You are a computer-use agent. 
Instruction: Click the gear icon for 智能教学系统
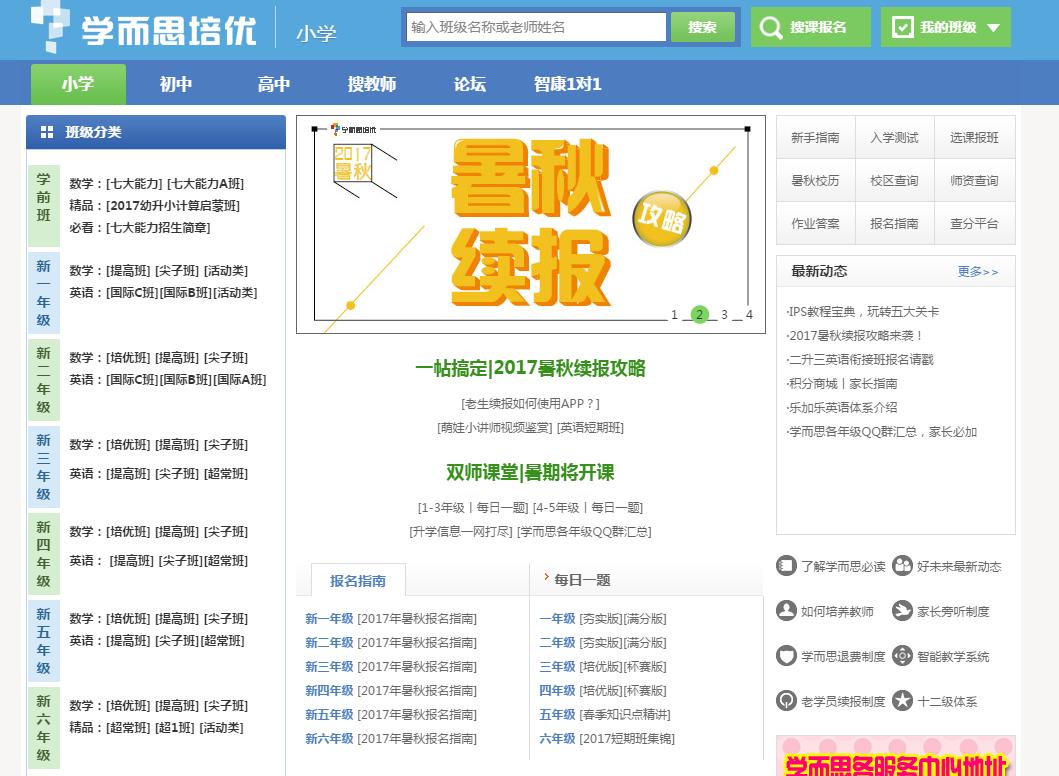(904, 656)
